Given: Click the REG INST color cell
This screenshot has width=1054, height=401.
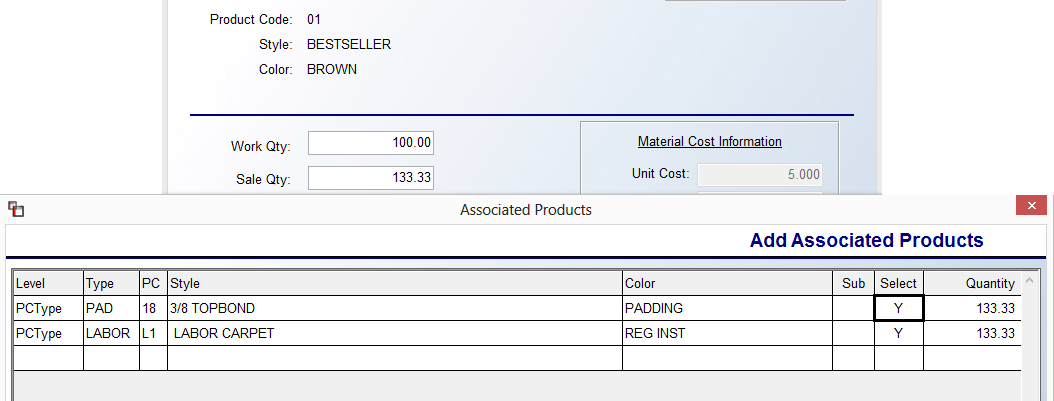Looking at the screenshot, I should point(727,333).
